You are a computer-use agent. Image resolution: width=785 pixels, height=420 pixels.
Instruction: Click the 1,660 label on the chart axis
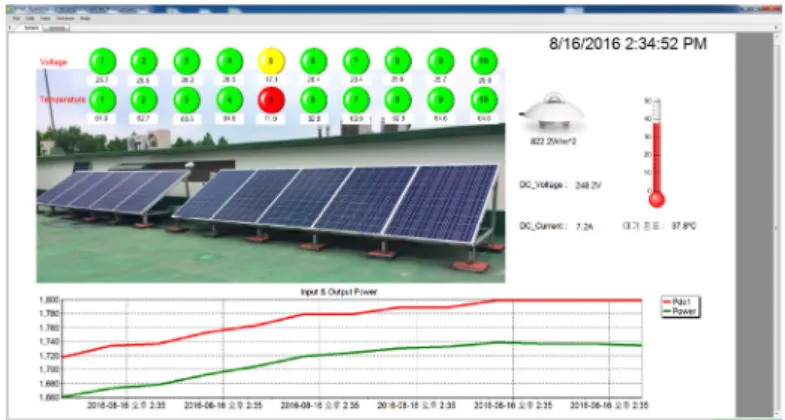click(x=49, y=397)
